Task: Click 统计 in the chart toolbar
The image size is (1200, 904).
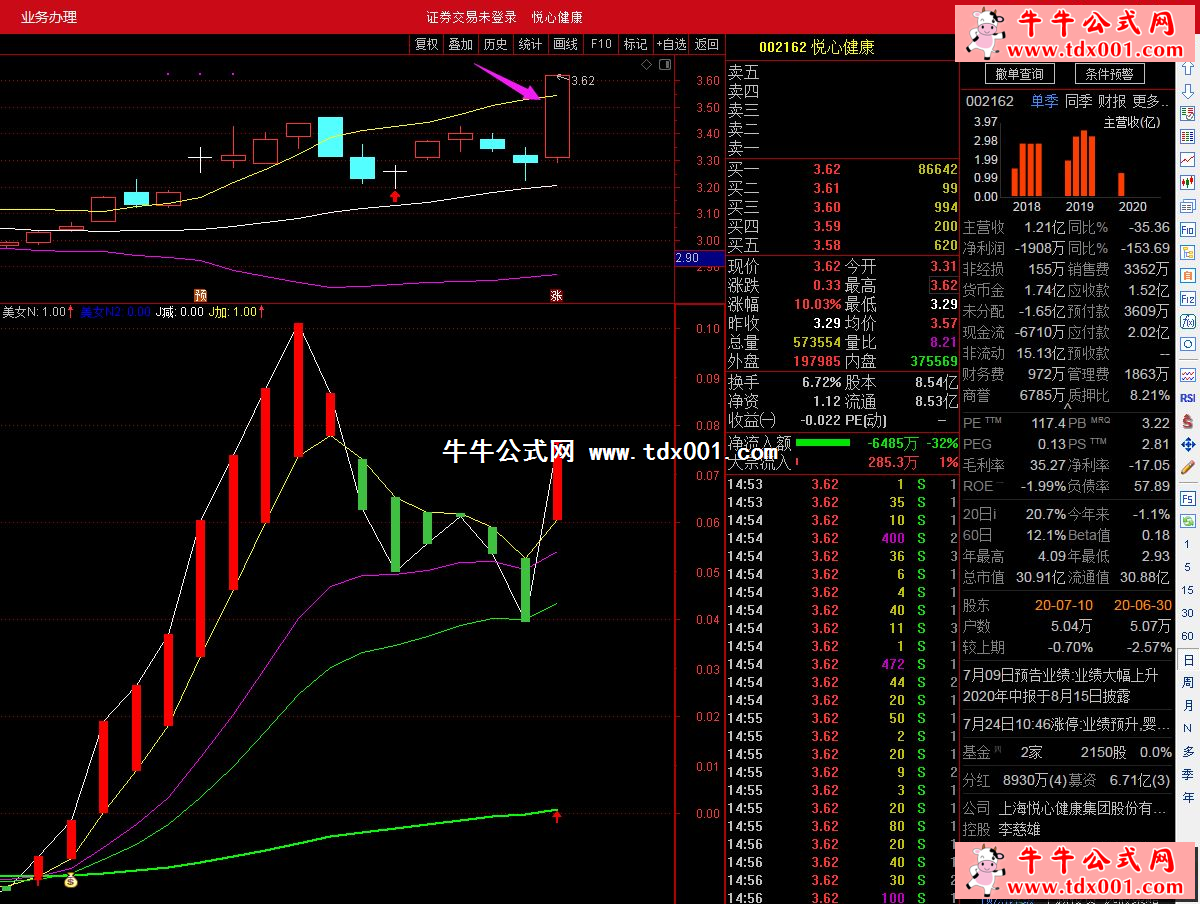Action: tap(530, 44)
